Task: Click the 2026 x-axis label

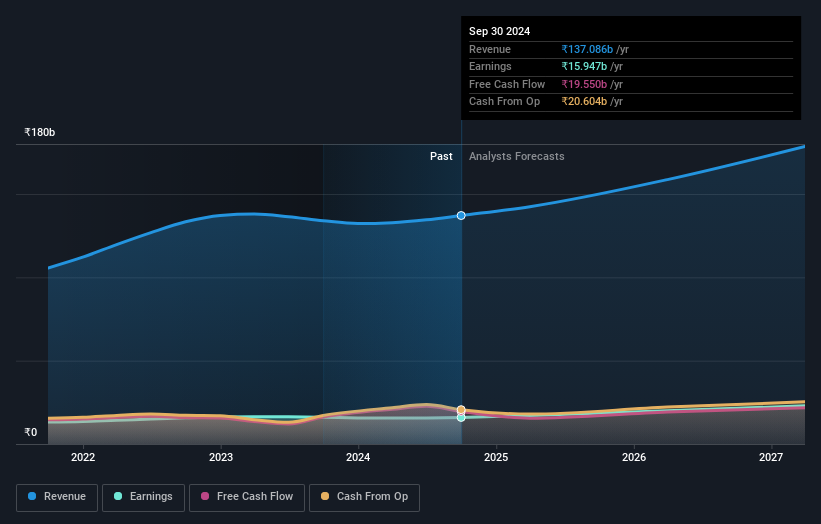Action: [634, 457]
